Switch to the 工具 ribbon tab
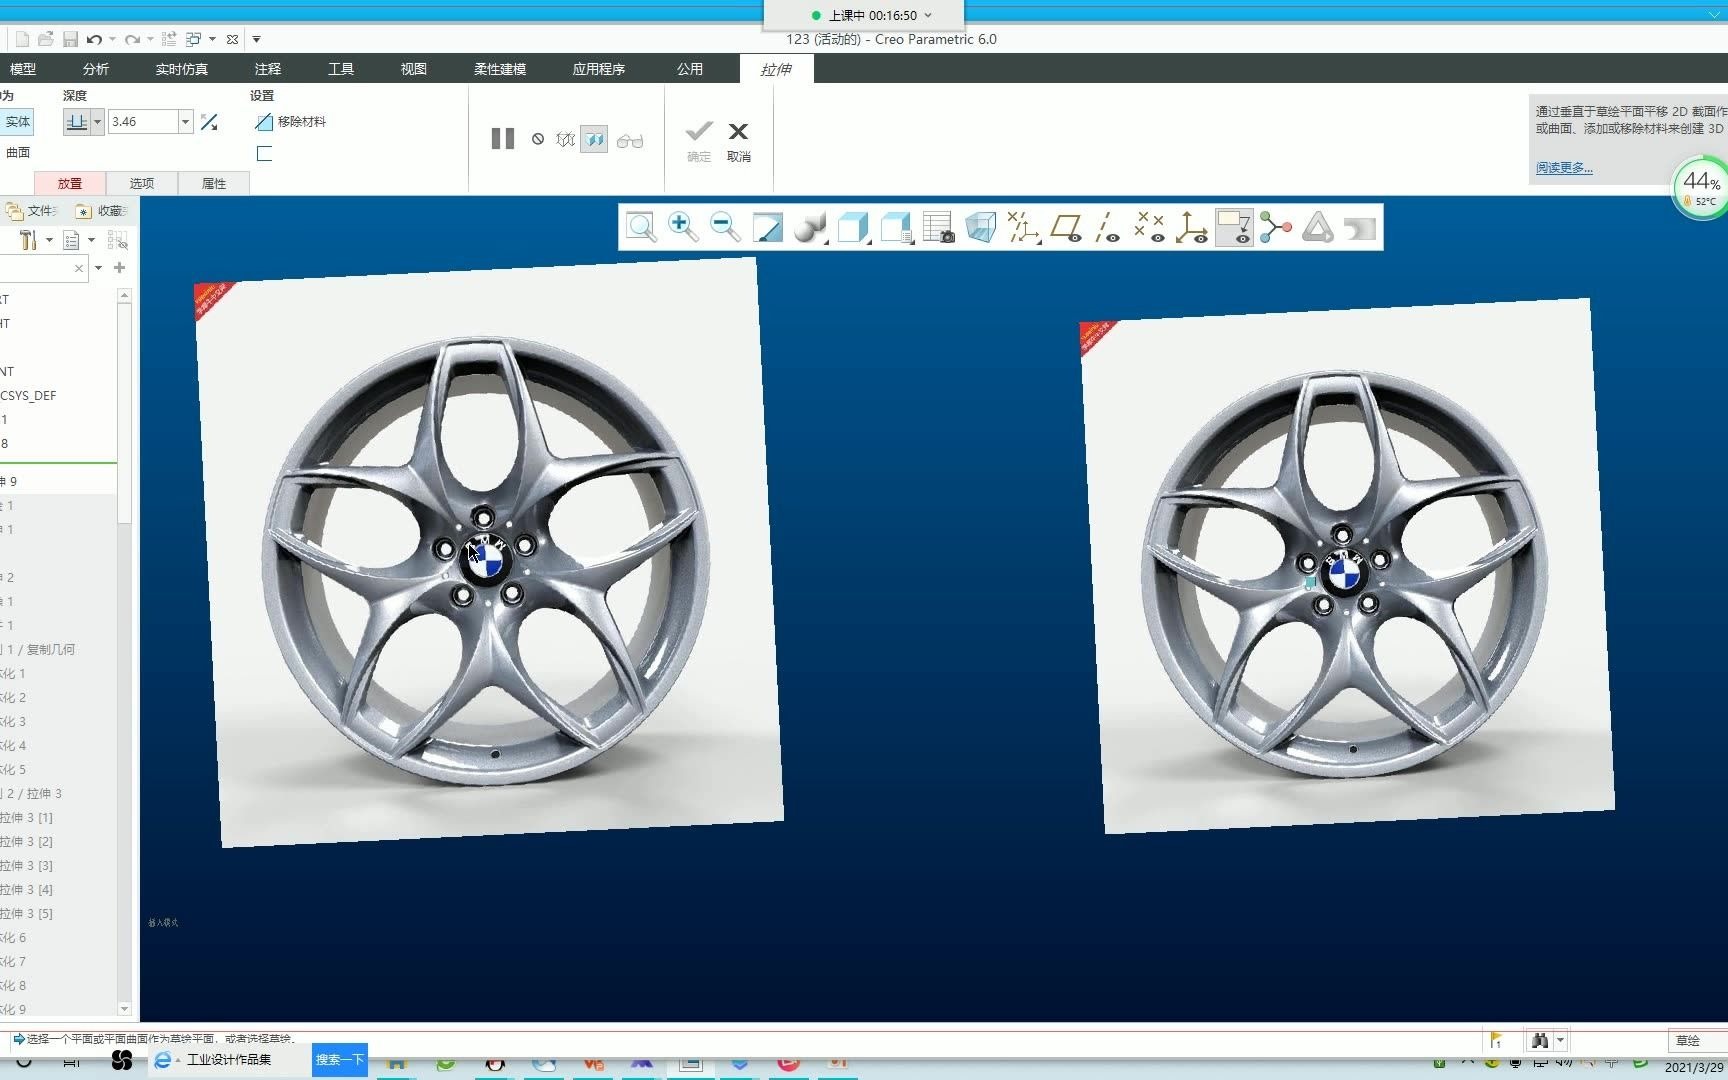 coord(341,69)
